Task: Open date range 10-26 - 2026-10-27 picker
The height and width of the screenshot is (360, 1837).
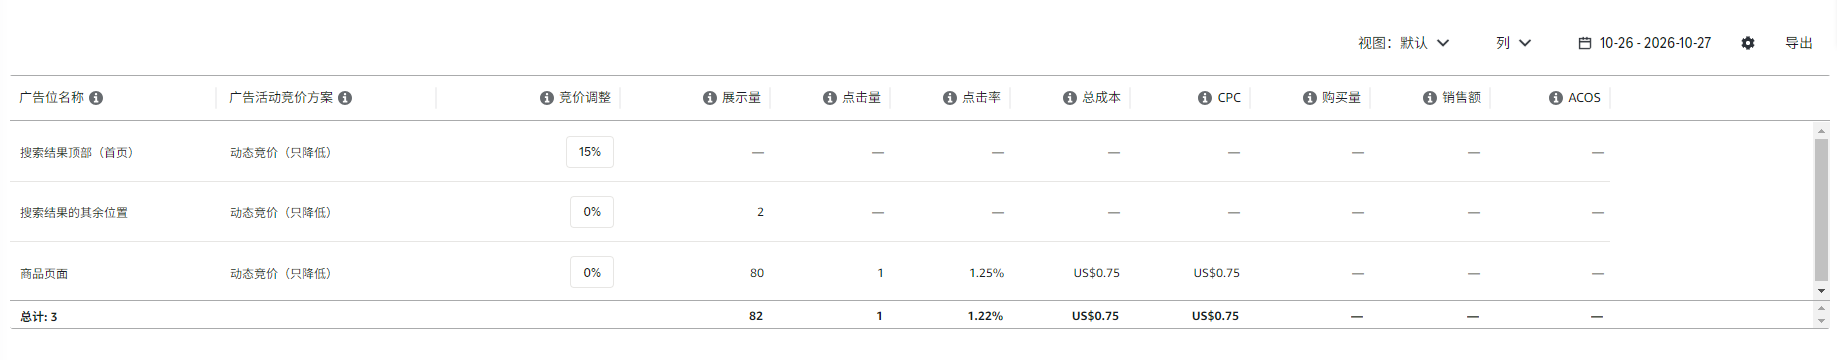Action: [x=1645, y=43]
